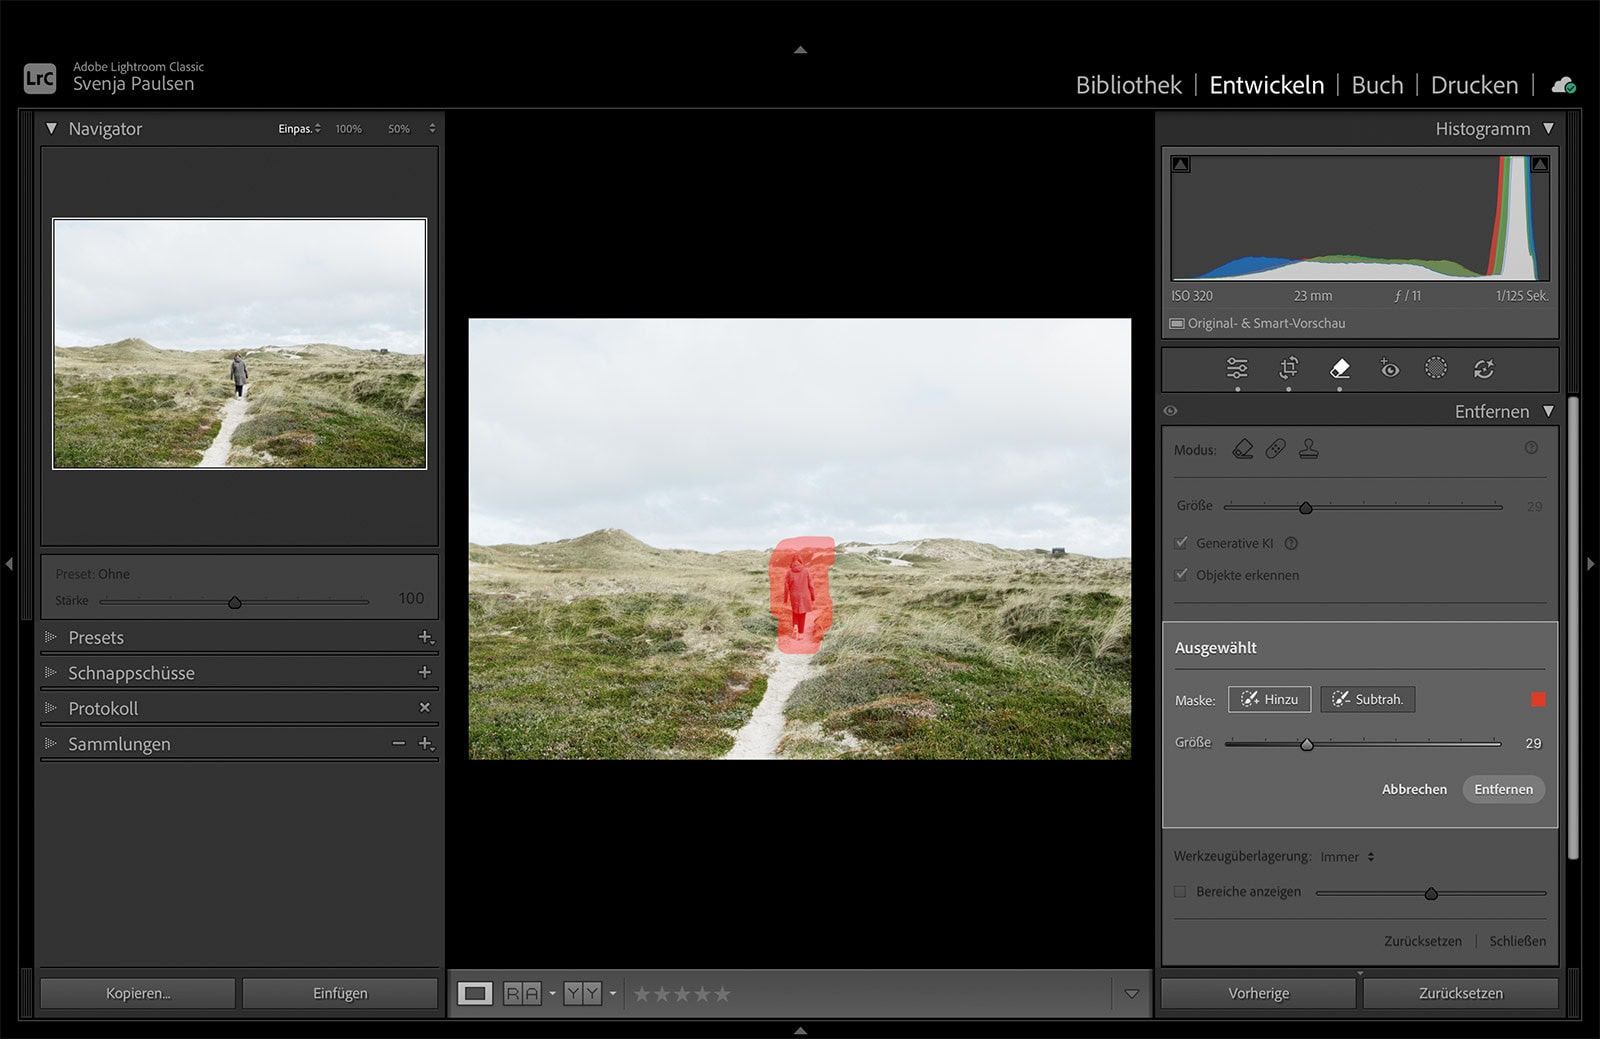Select Loupe view icon in bottom toolbar
The image size is (1600, 1039).
pos(475,993)
